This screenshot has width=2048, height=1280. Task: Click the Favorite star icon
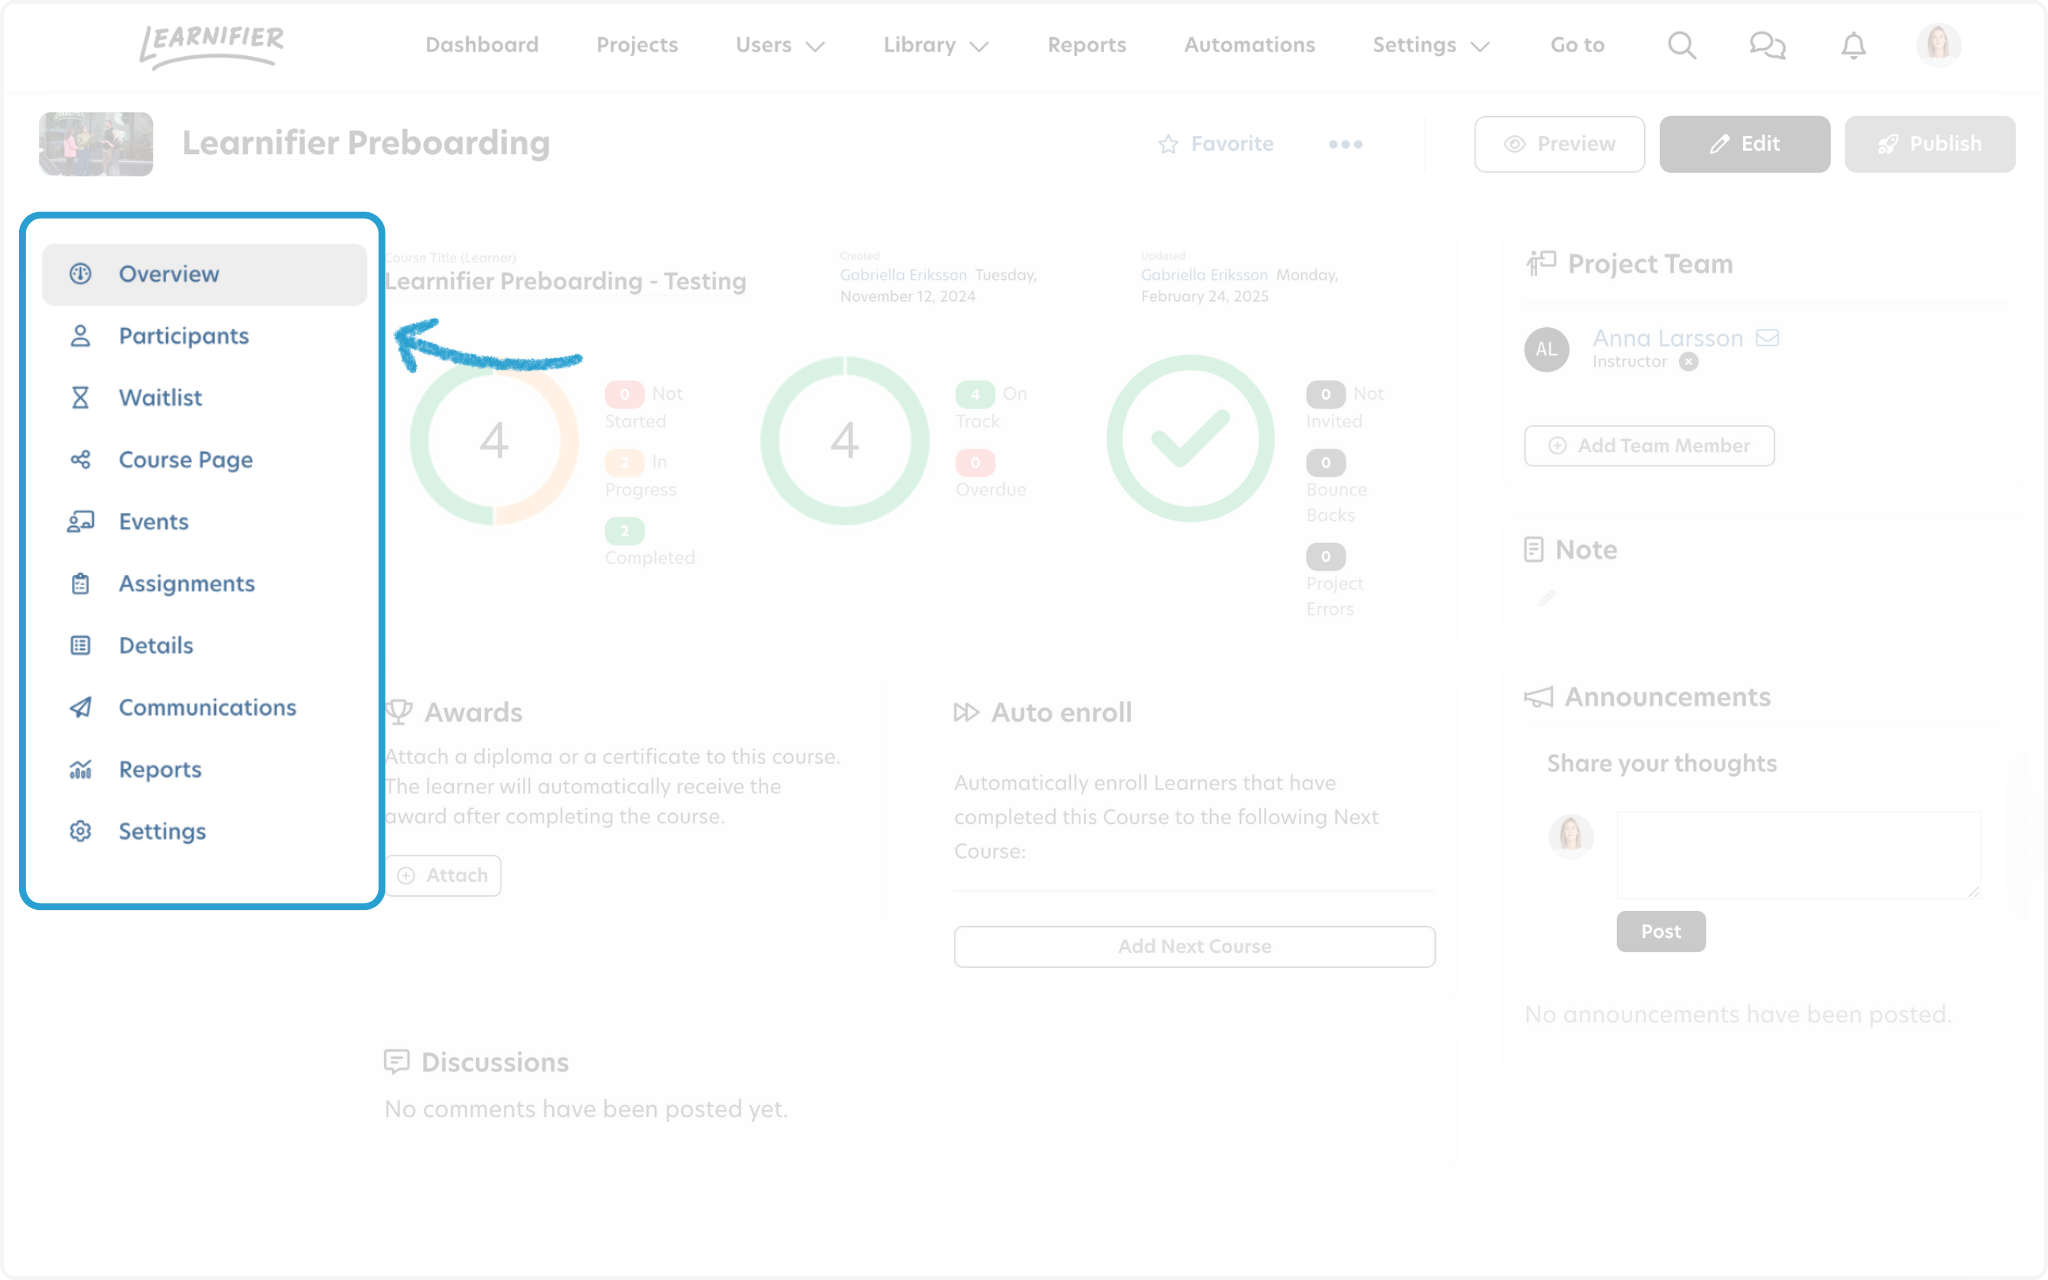(x=1168, y=144)
